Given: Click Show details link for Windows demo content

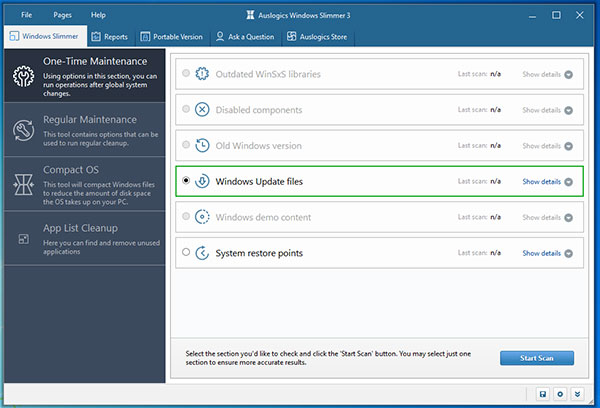Looking at the screenshot, I should click(x=541, y=218).
